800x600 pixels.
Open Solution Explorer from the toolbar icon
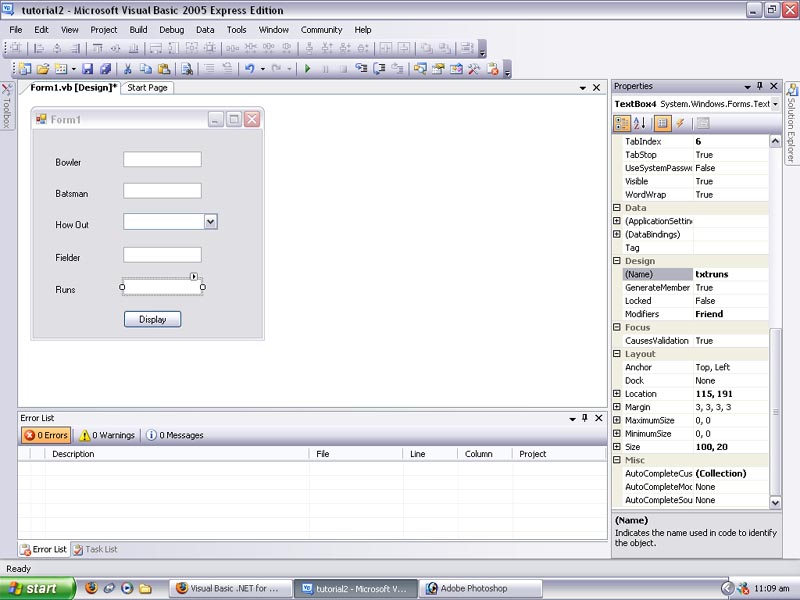[x=420, y=68]
